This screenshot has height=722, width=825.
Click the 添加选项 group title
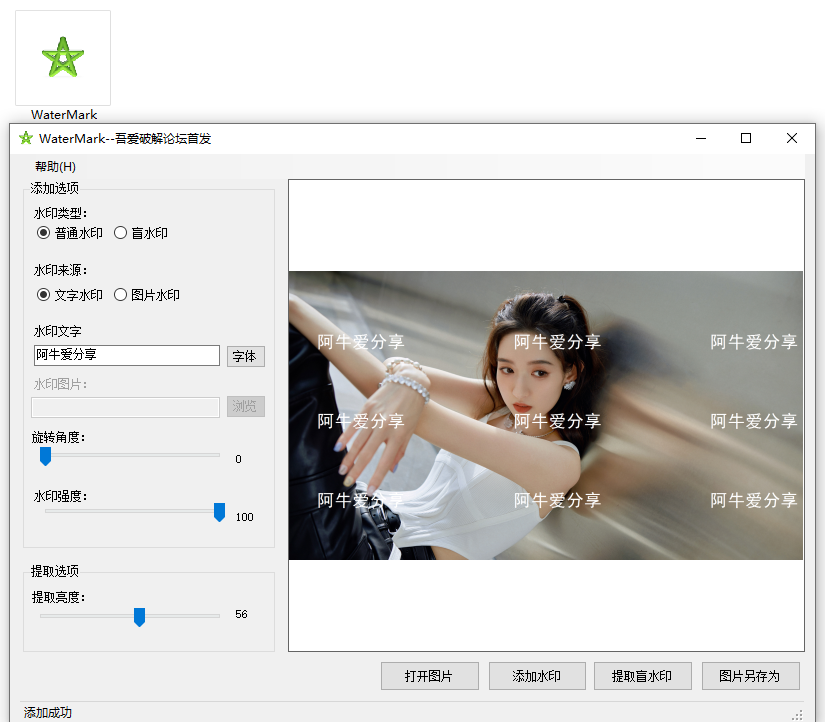(x=55, y=188)
